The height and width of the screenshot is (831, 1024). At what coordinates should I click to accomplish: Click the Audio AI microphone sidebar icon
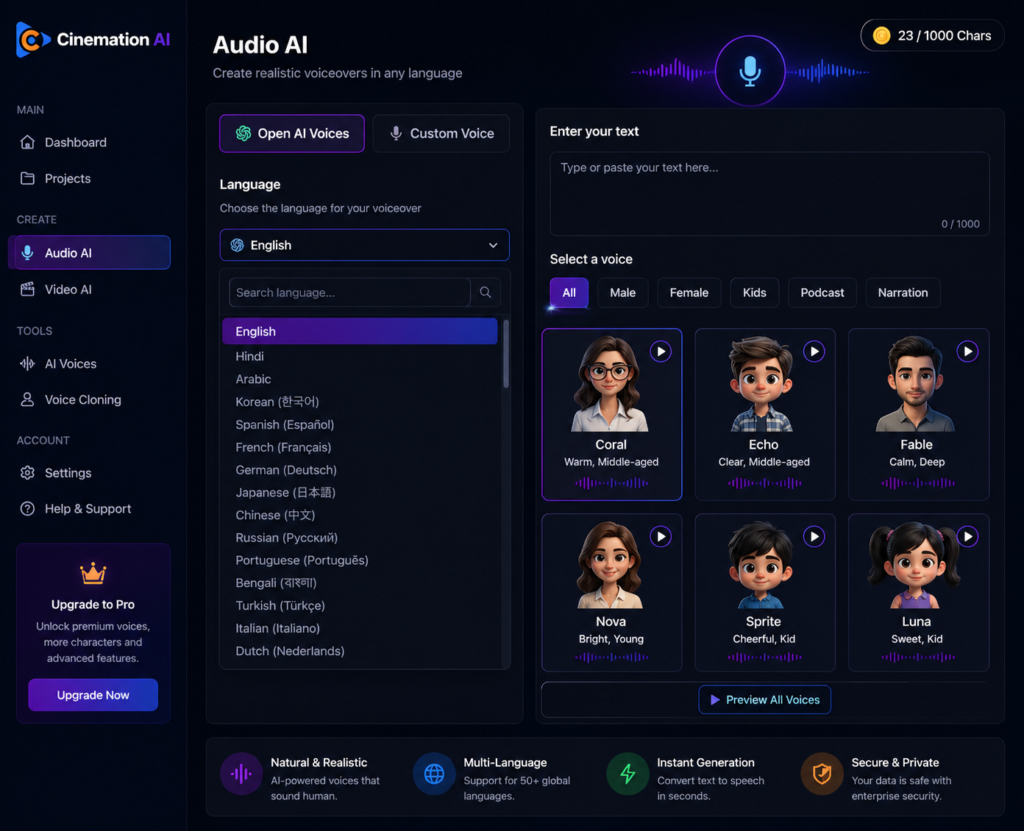(x=27, y=253)
